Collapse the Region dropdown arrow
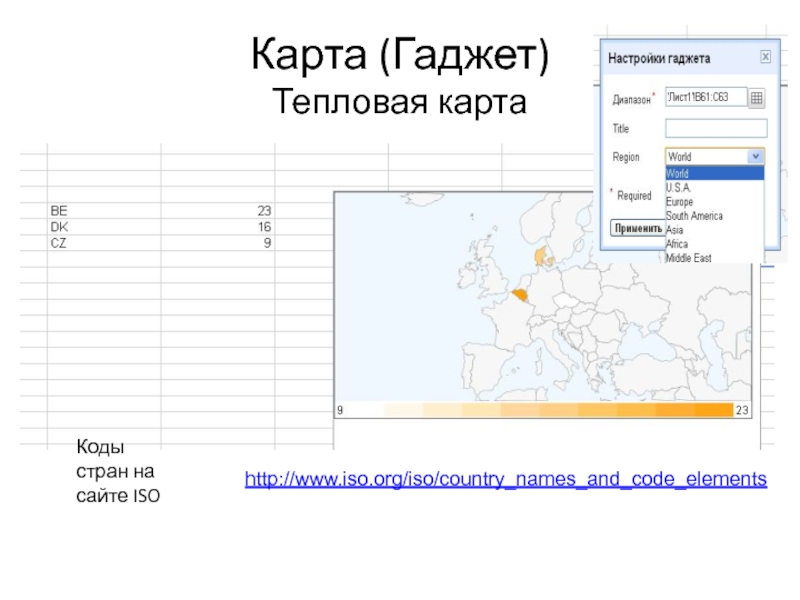Viewport: 800px width, 600px height. click(756, 157)
